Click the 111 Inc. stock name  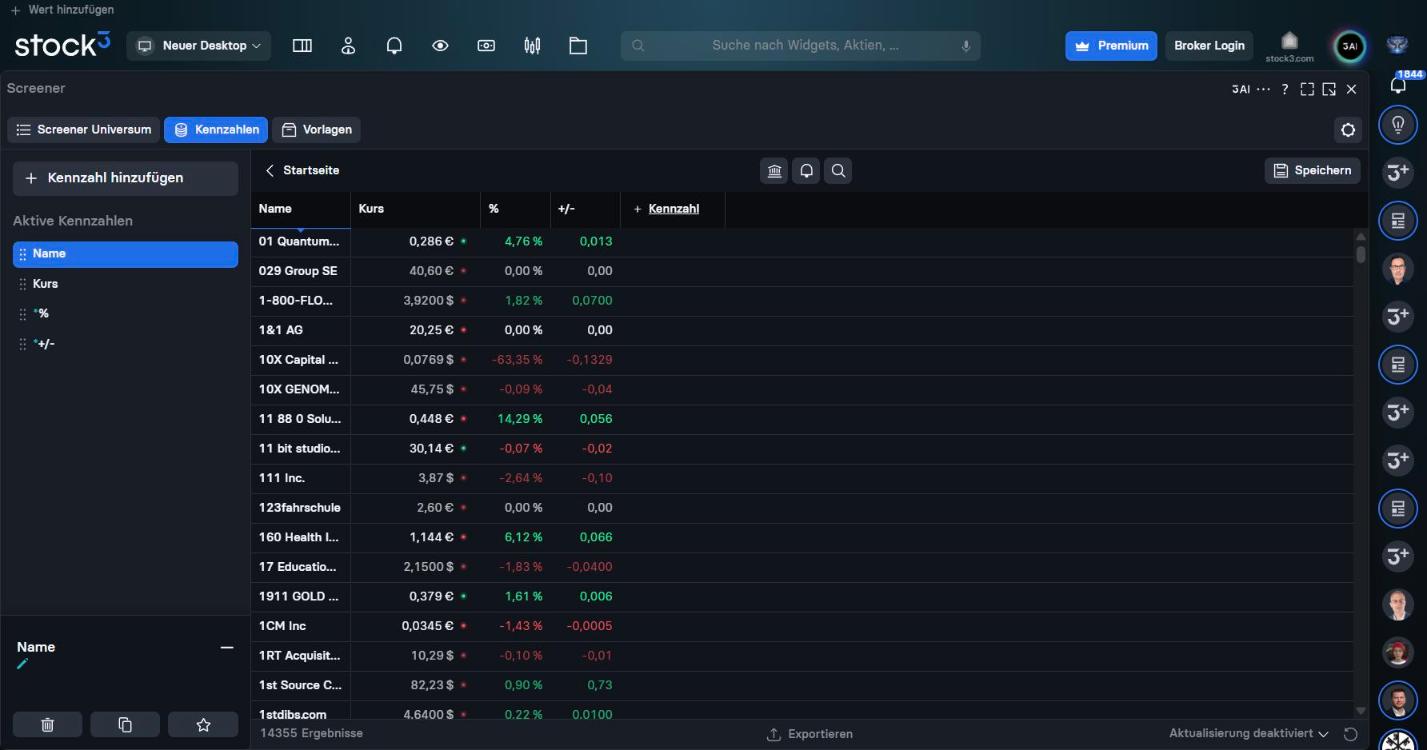click(281, 478)
